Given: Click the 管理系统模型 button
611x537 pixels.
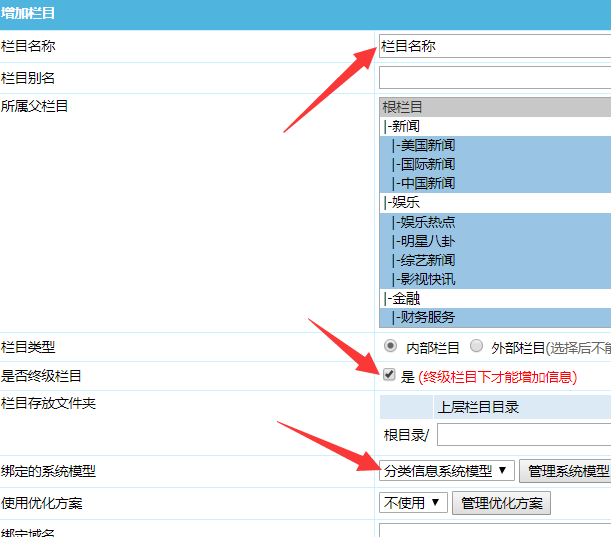Looking at the screenshot, I should pyautogui.click(x=565, y=471).
